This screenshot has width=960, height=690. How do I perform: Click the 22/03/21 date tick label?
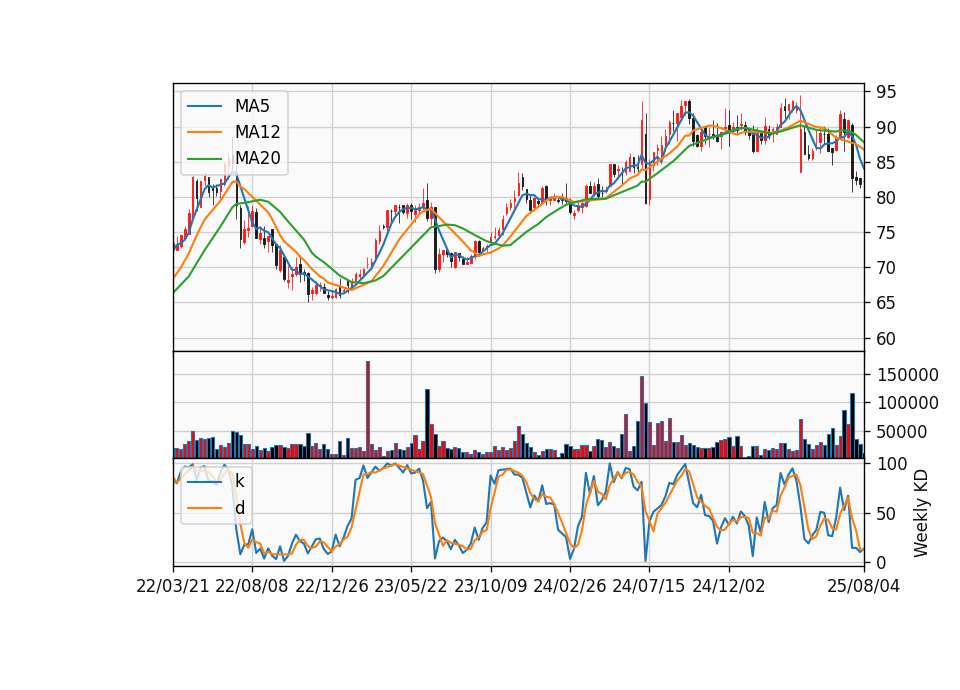173,586
